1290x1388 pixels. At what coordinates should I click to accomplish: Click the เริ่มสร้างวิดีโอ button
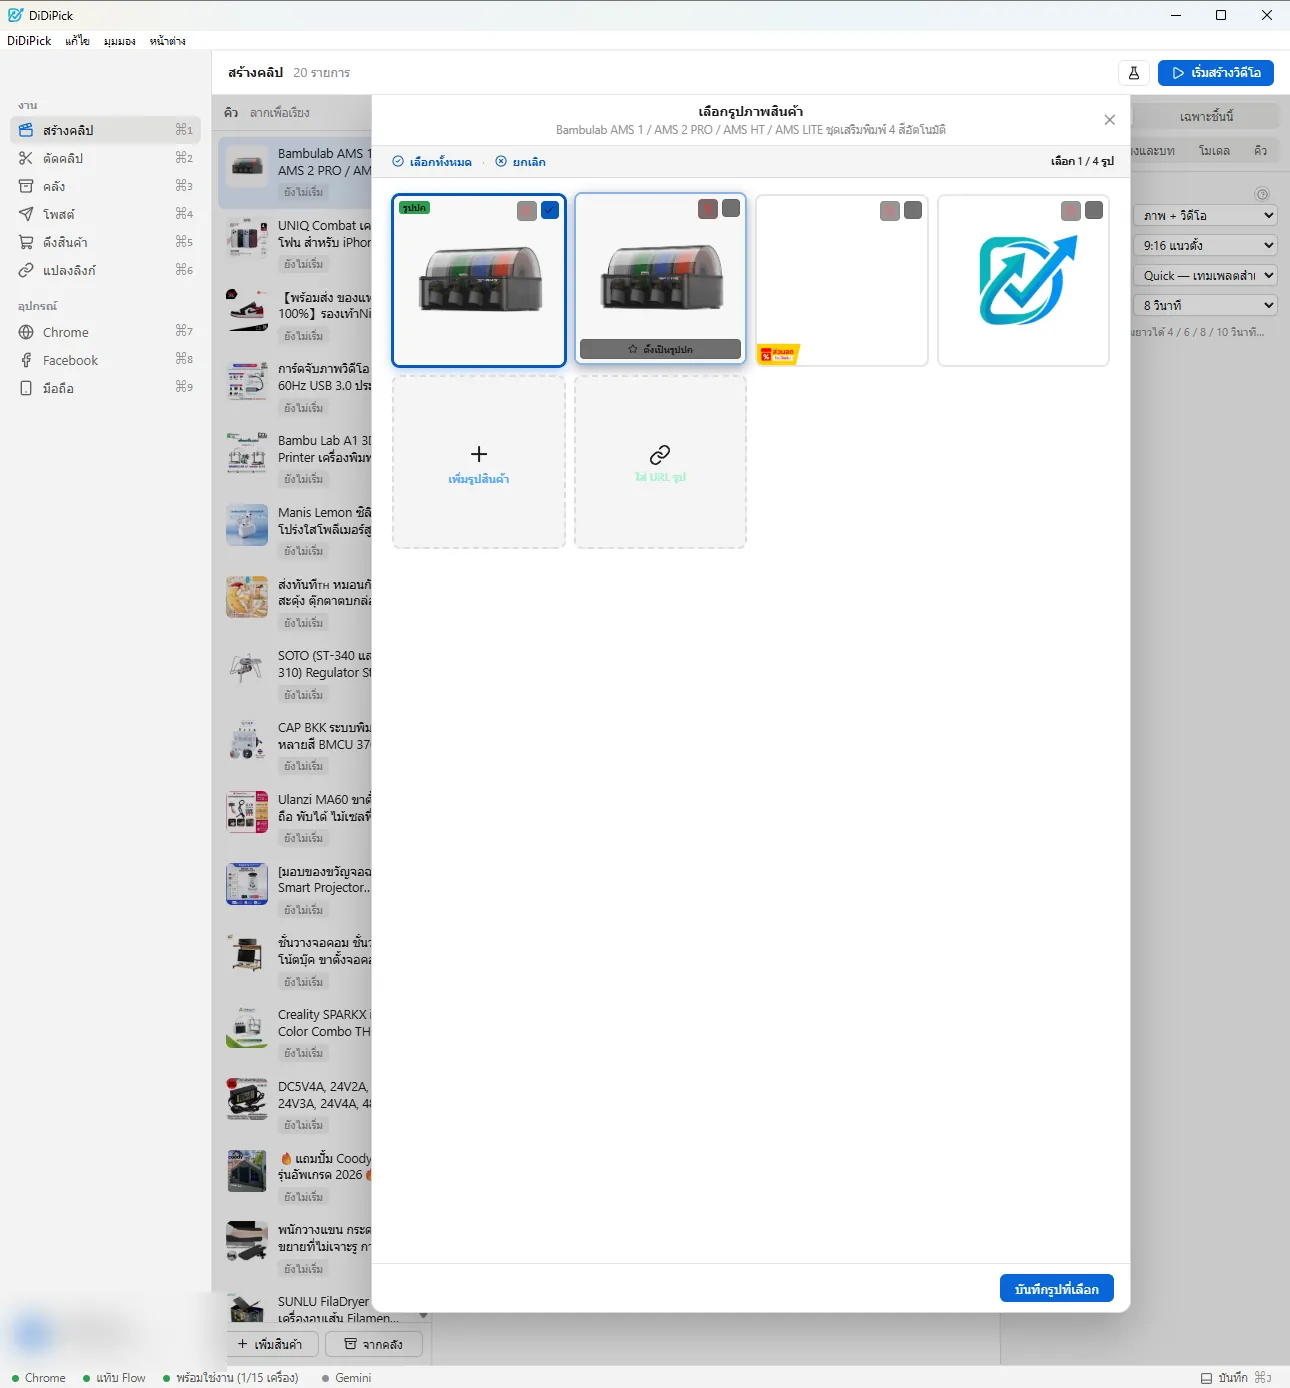[x=1216, y=73]
